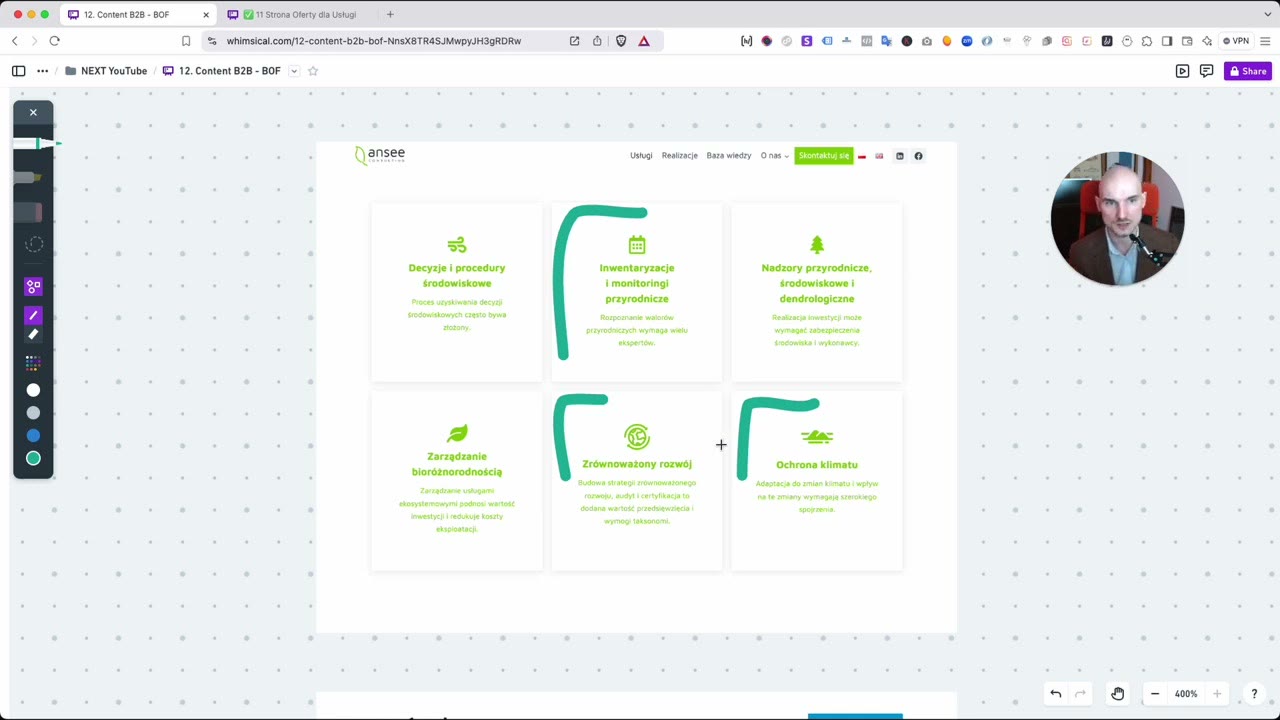This screenshot has height=720, width=1280.
Task: Start presentation mode with the play icon
Action: point(1182,71)
